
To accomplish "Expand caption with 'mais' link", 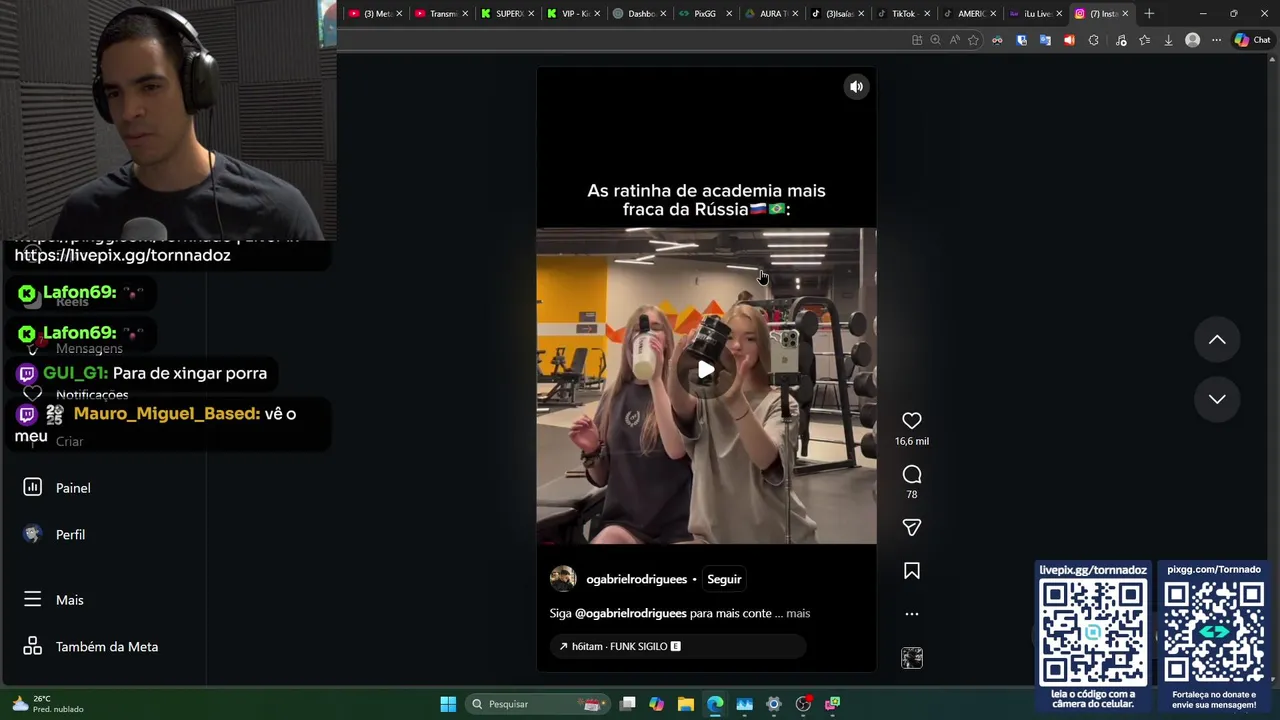I will 798,613.
